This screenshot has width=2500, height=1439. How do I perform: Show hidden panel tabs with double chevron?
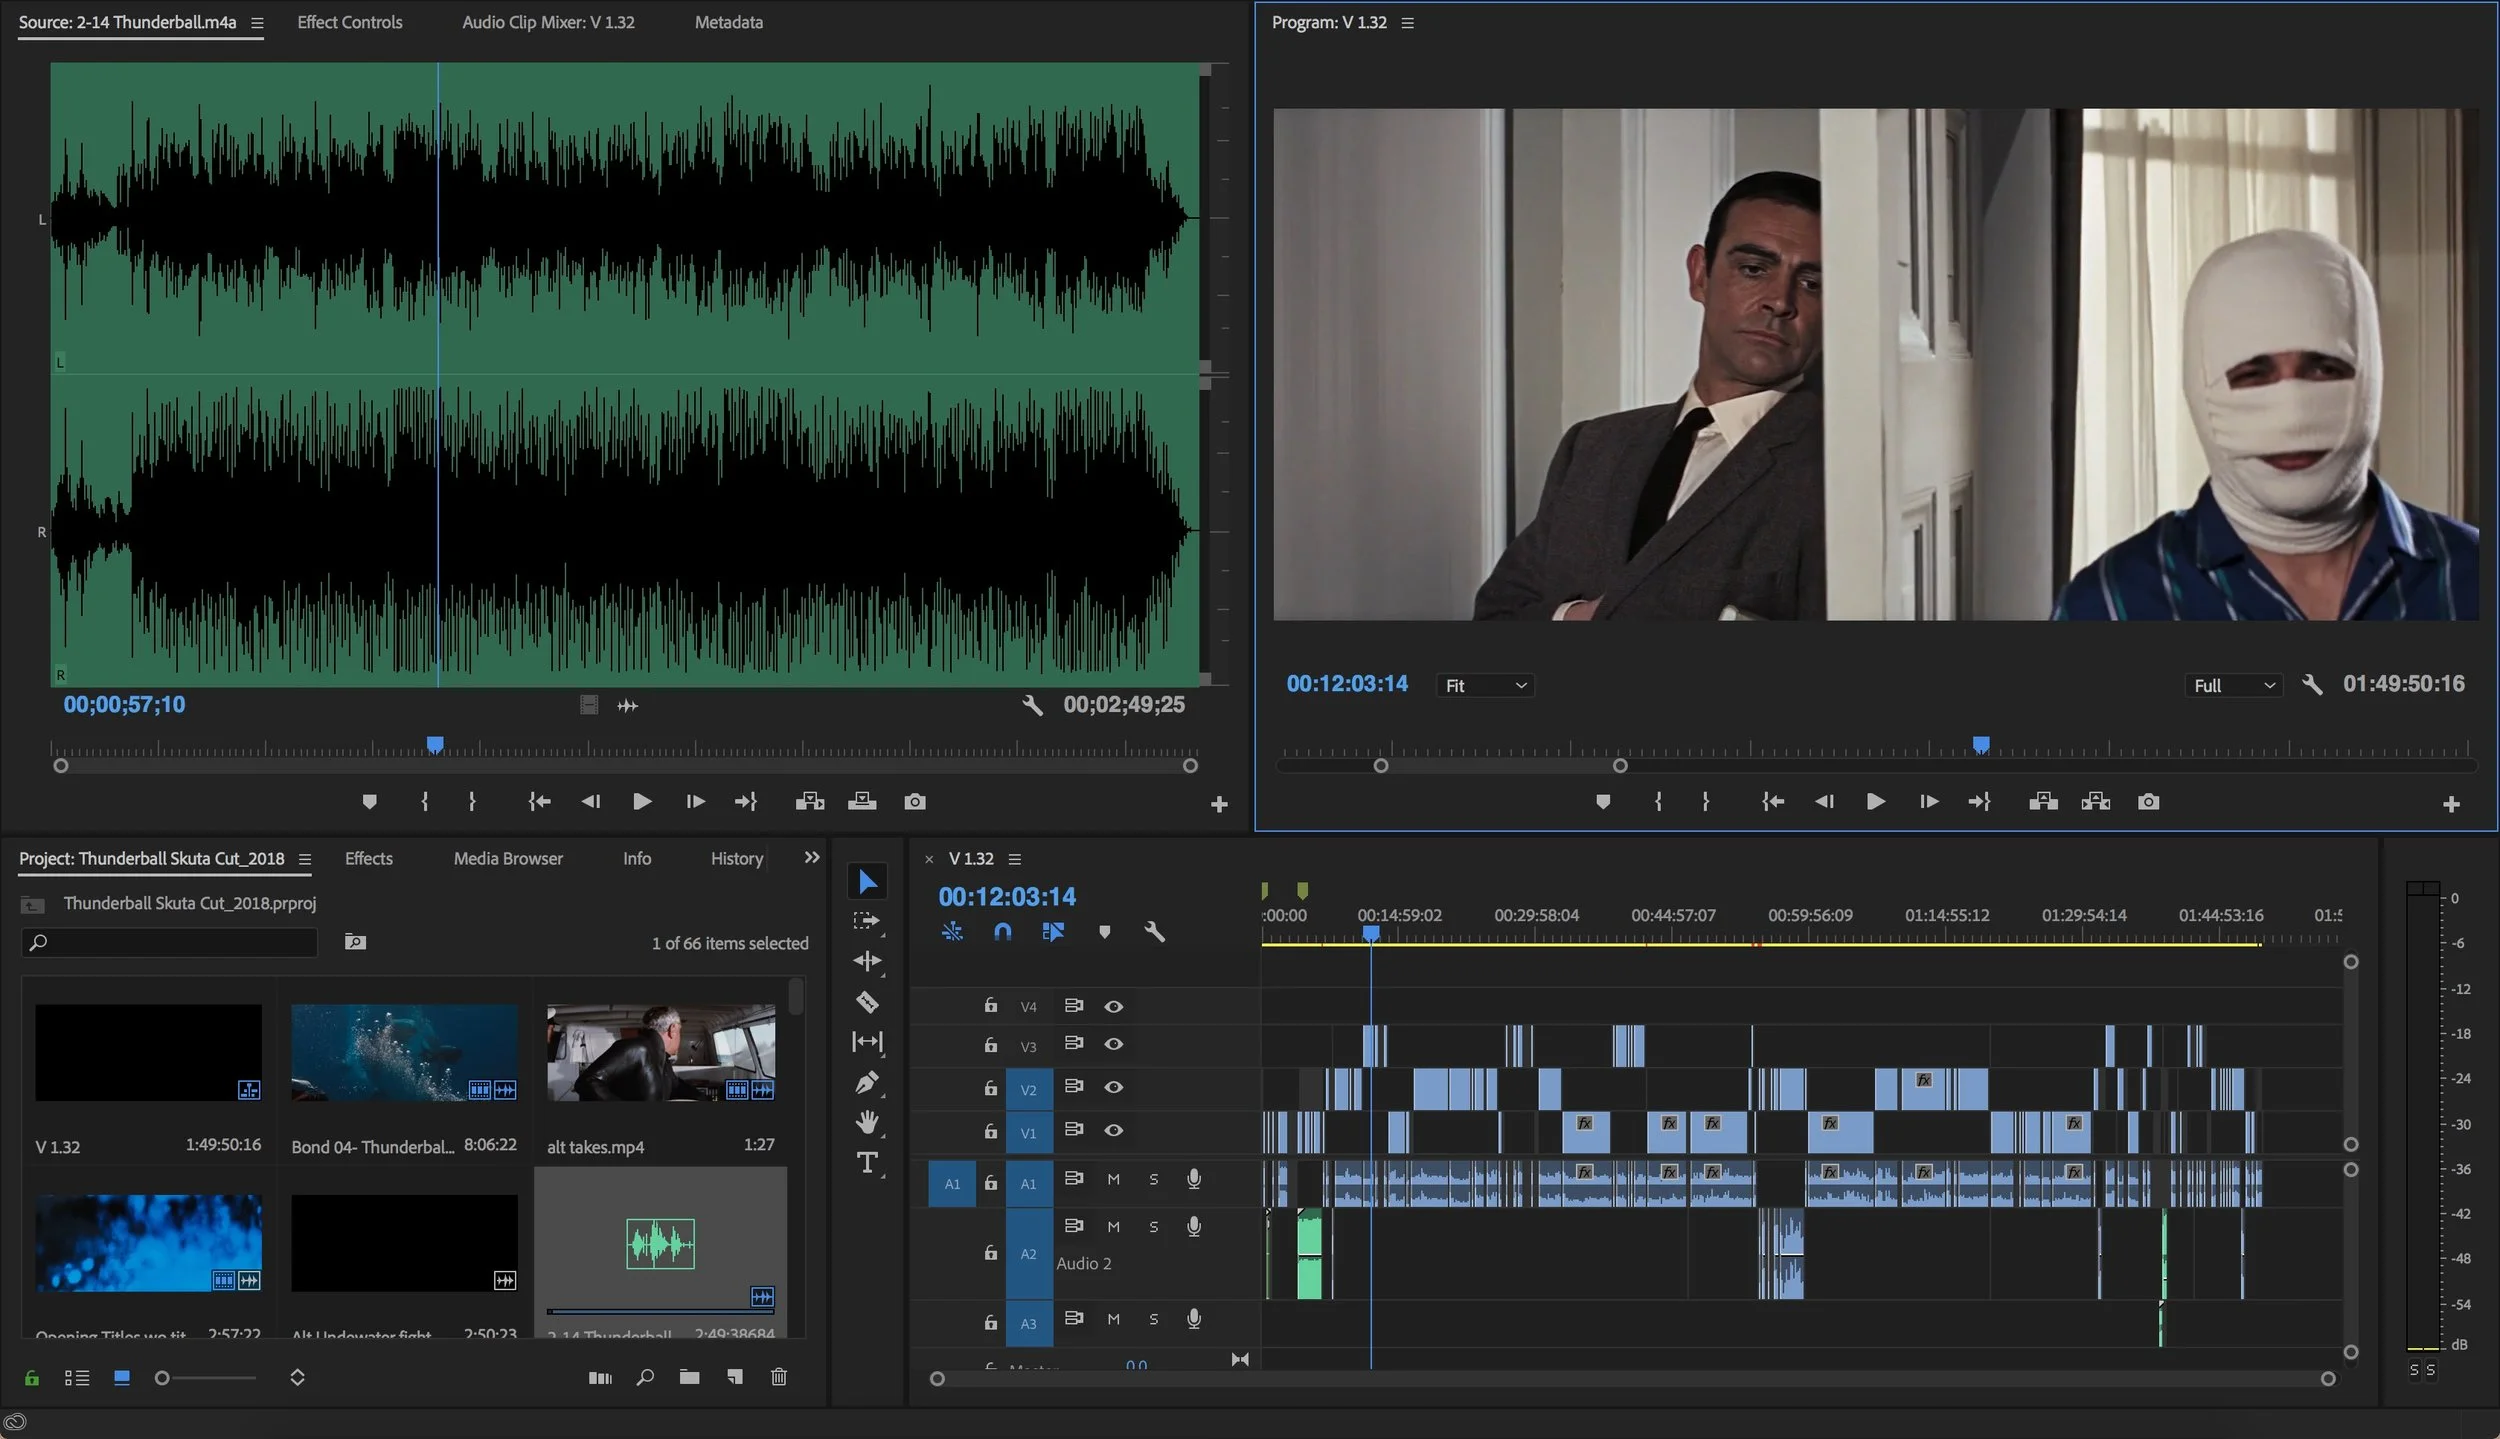point(812,858)
